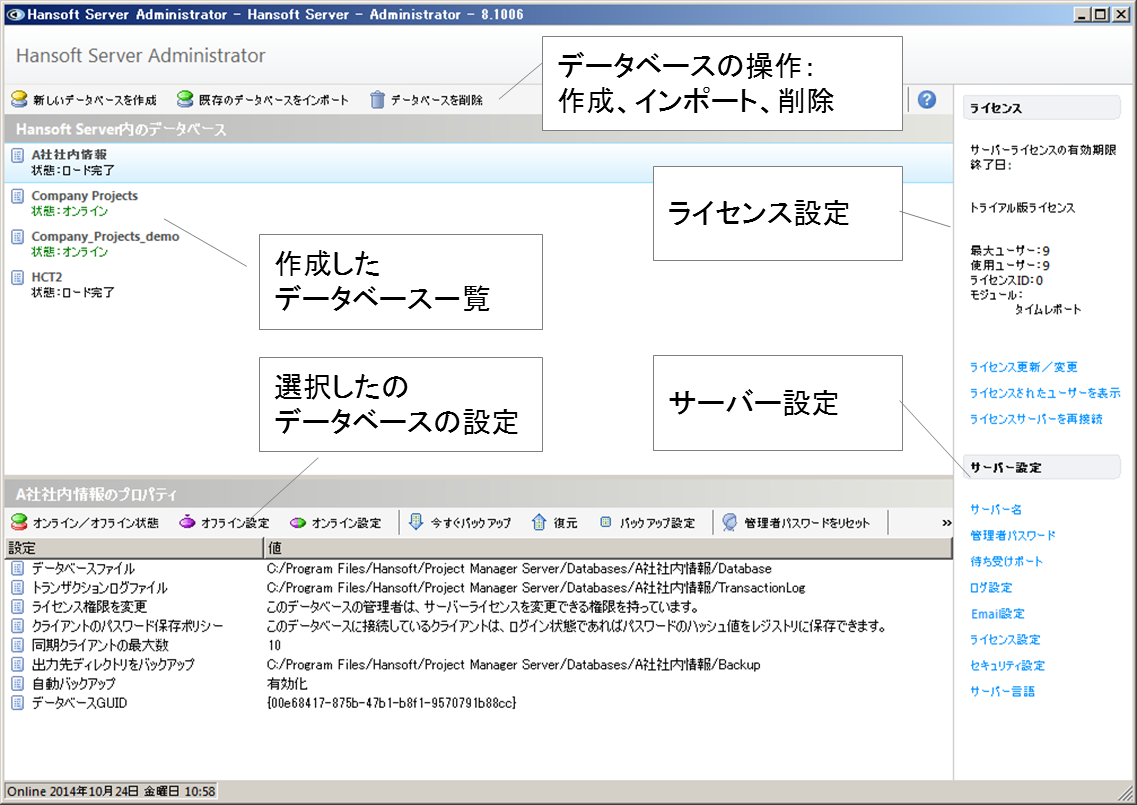Click the ライセンス権限を変更 row icon
The image size is (1137, 805).
18,606
